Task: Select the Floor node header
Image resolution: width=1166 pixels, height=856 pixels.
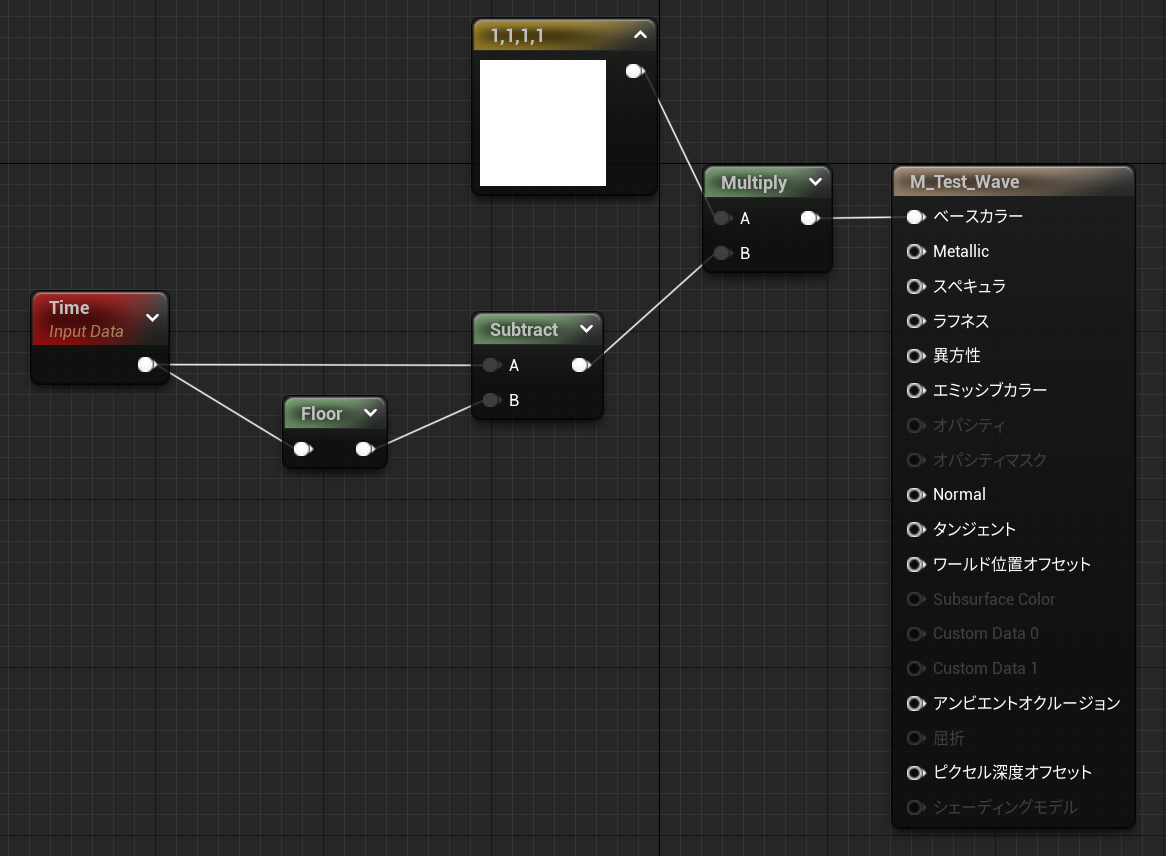Action: [x=335, y=413]
